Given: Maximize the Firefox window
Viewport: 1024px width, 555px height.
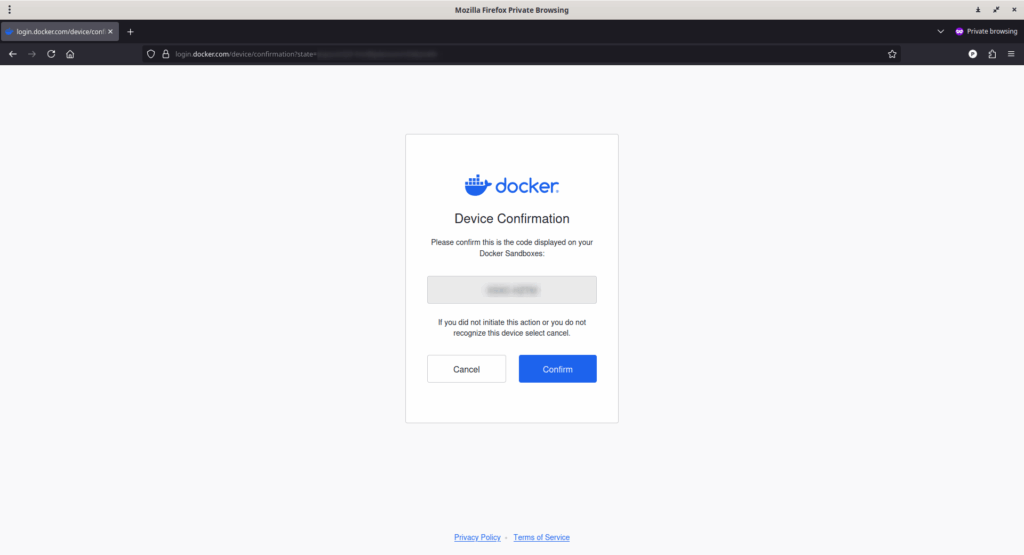Looking at the screenshot, I should [x=996, y=10].
